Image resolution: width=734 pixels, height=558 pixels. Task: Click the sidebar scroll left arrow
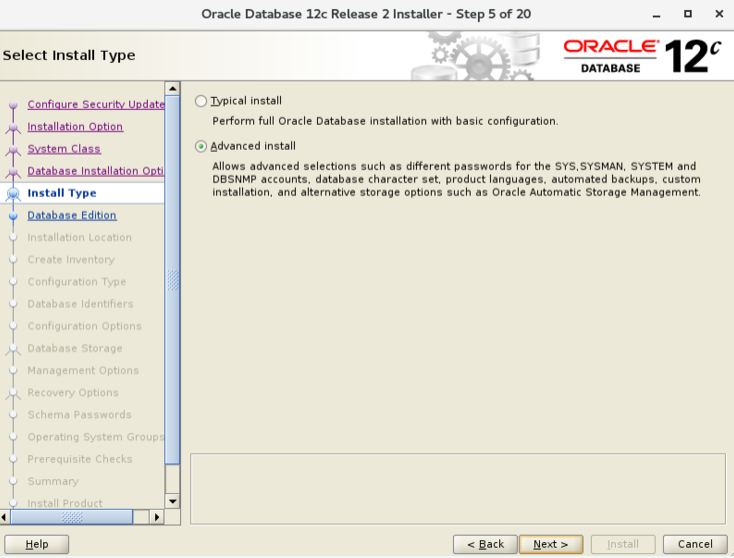4,517
